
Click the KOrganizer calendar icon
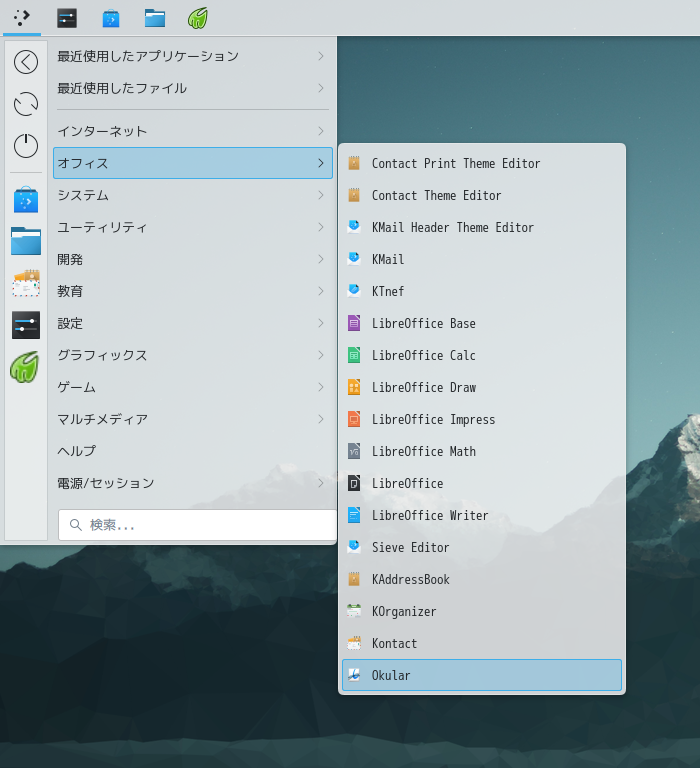click(x=354, y=611)
